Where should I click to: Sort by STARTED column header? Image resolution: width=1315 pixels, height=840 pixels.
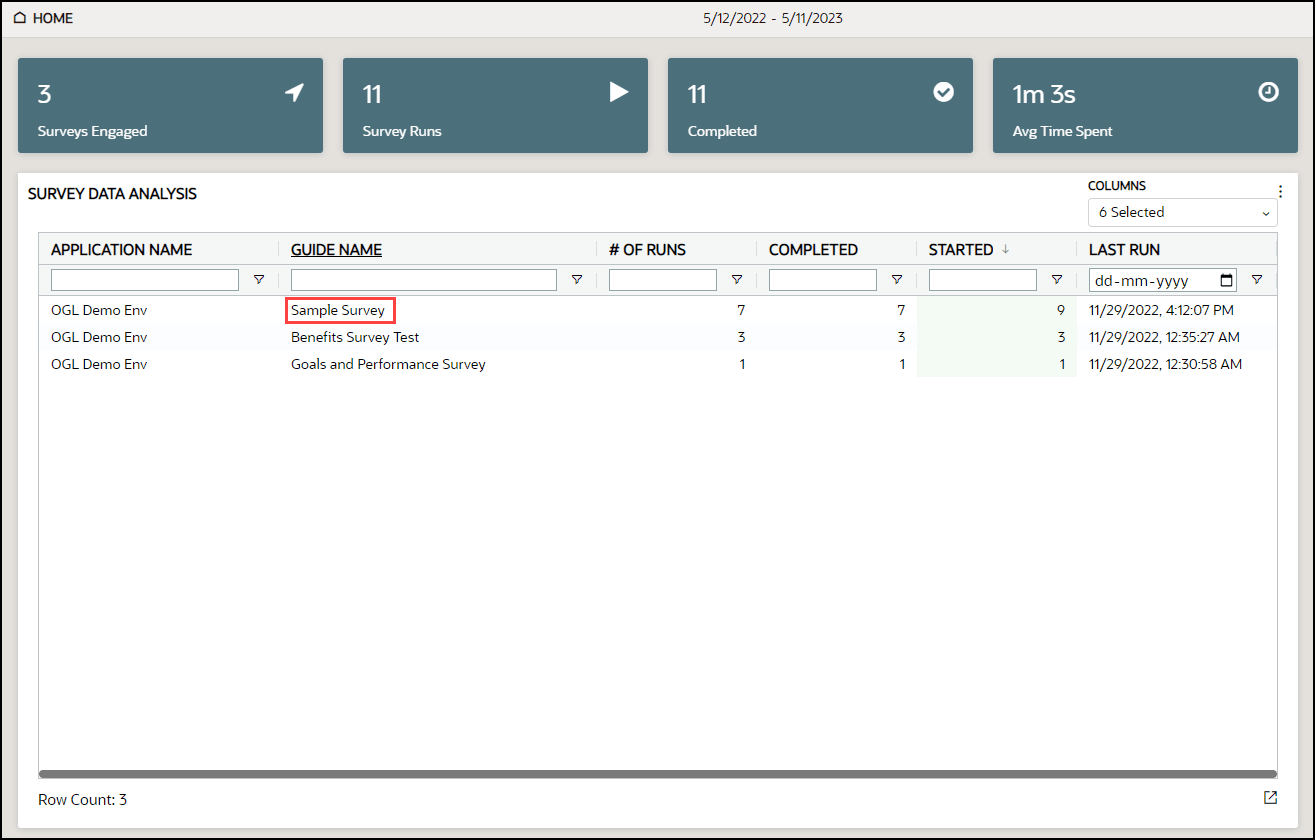(961, 250)
